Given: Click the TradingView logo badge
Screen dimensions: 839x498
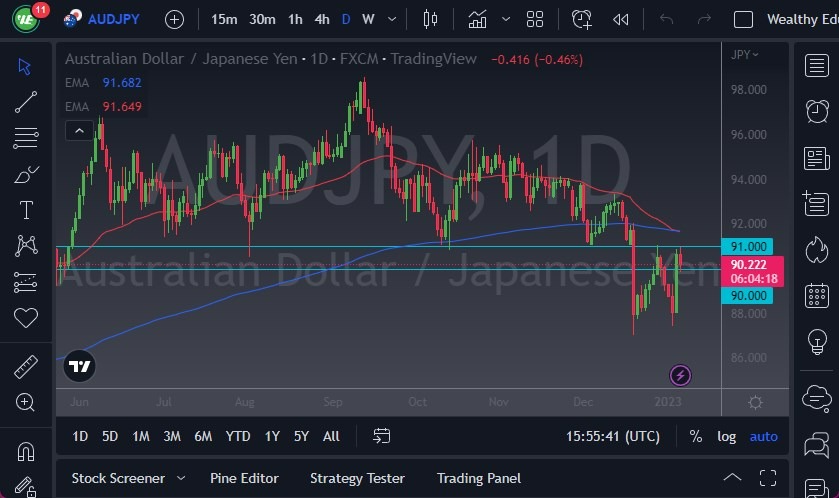Looking at the screenshot, I should coord(80,366).
